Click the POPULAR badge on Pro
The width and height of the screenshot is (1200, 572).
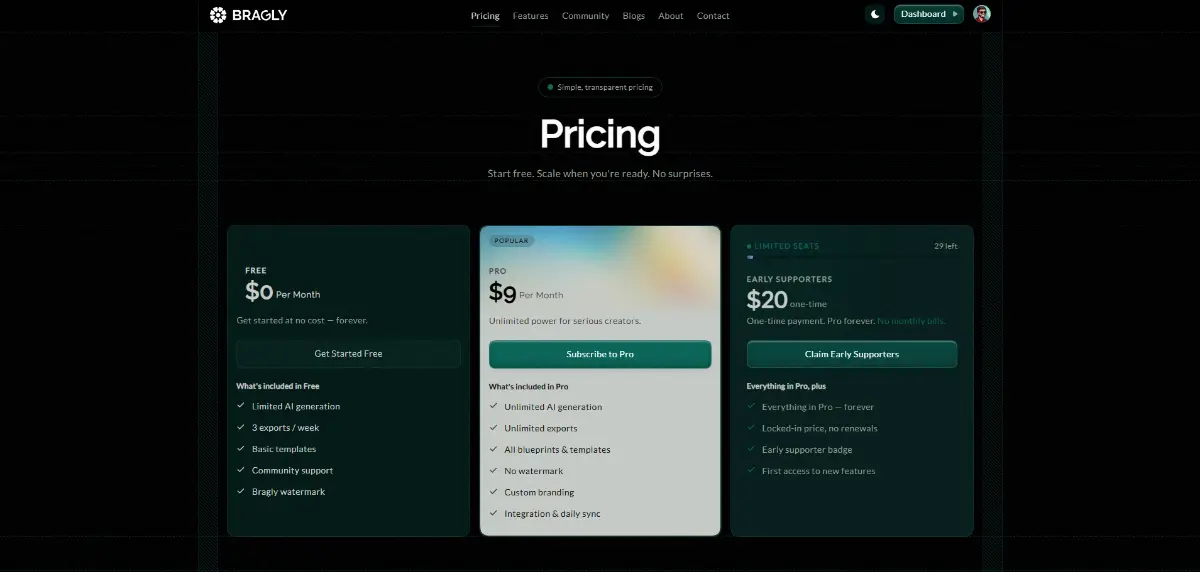pyautogui.click(x=512, y=241)
